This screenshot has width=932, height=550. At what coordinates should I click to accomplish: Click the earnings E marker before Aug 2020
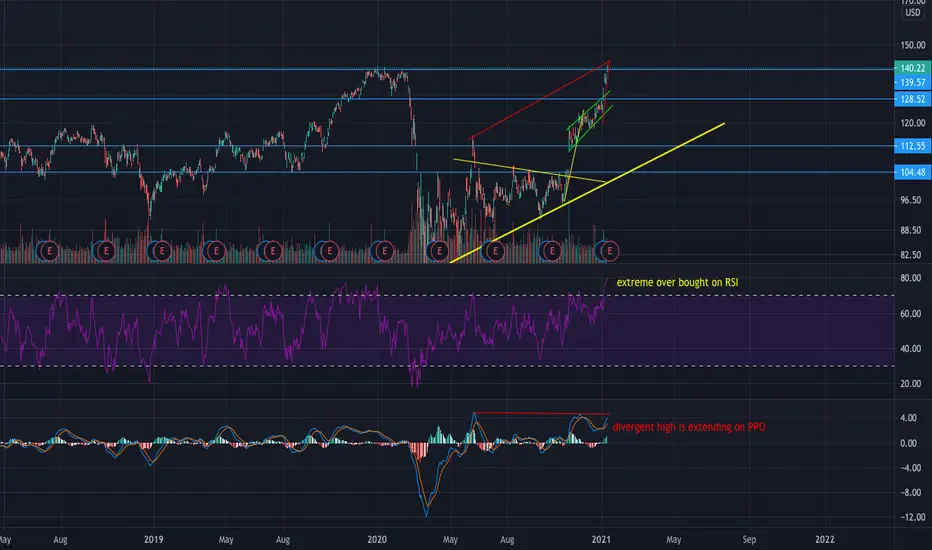tap(495, 252)
